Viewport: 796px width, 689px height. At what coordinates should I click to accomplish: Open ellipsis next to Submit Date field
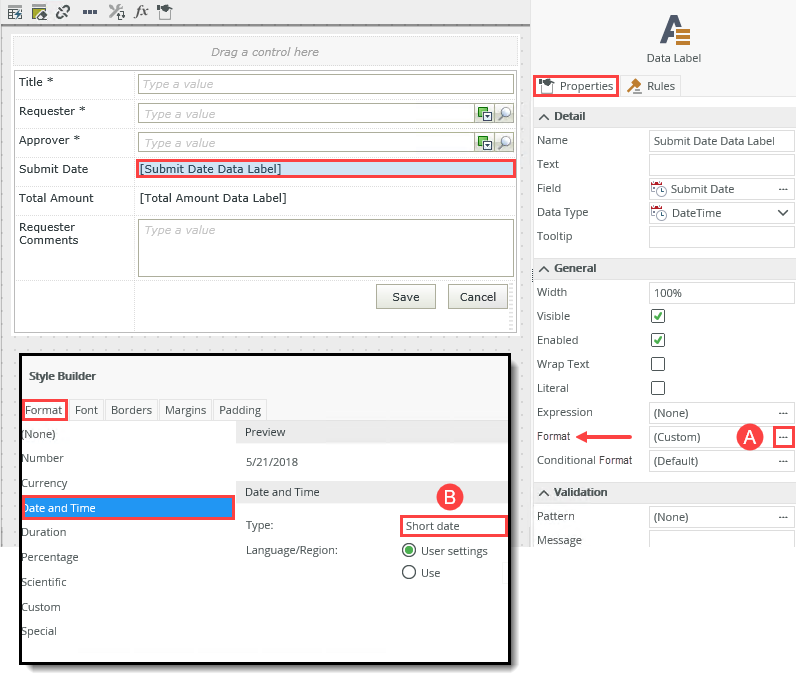783,189
